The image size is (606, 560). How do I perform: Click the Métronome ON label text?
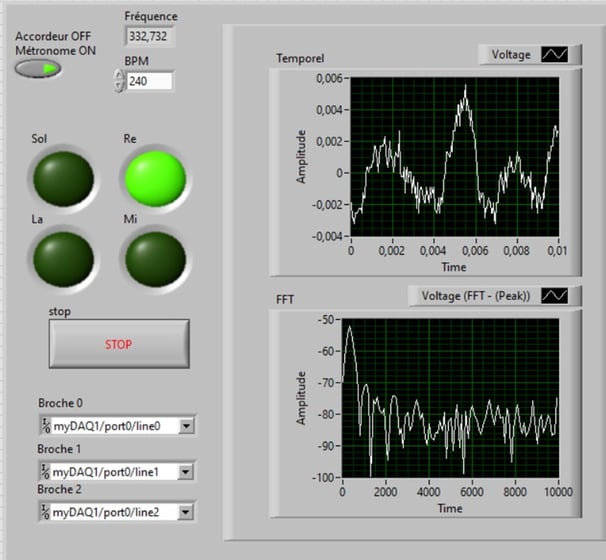pos(55,51)
